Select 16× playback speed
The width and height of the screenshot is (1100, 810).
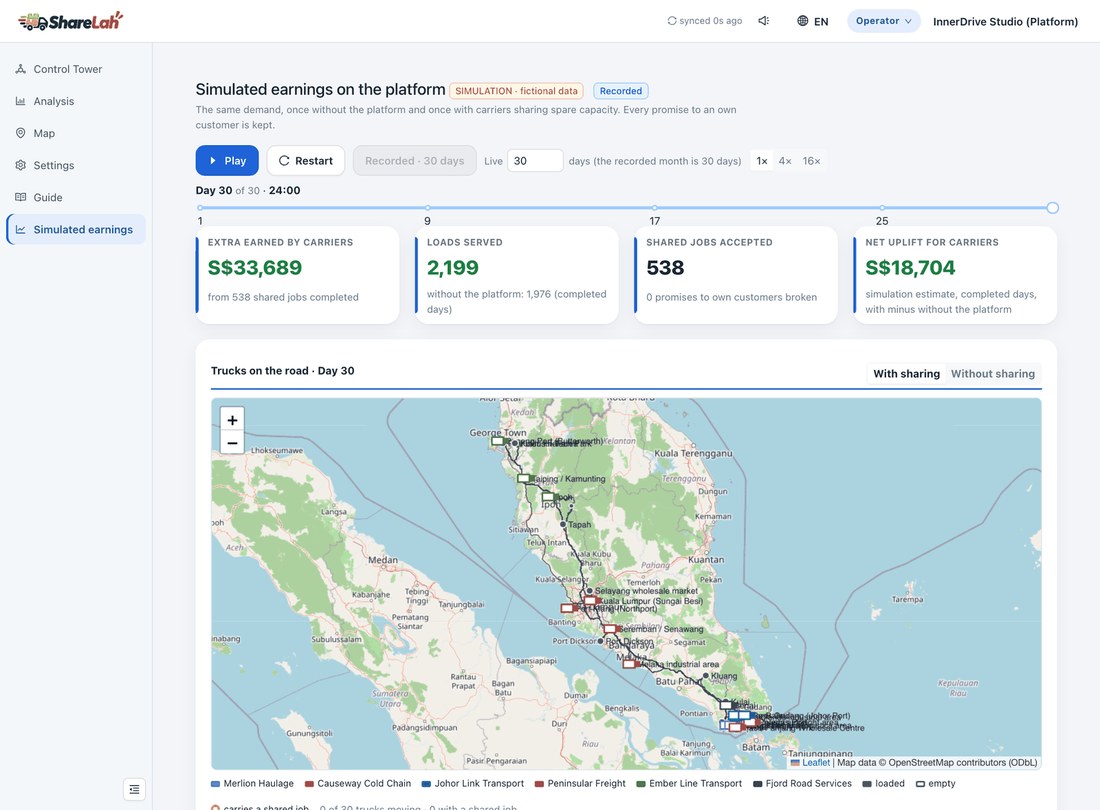click(812, 161)
